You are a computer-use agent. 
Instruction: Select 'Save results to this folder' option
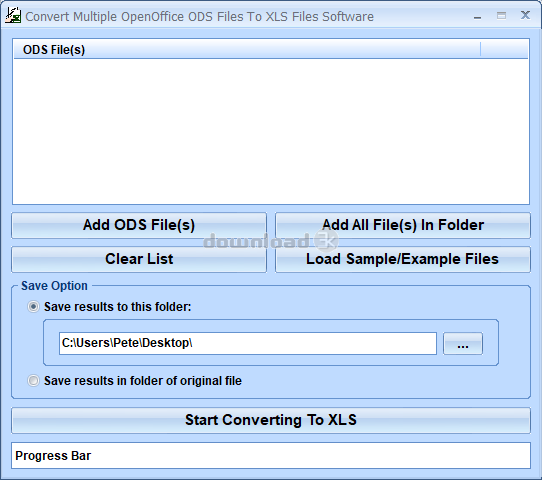[x=34, y=307]
